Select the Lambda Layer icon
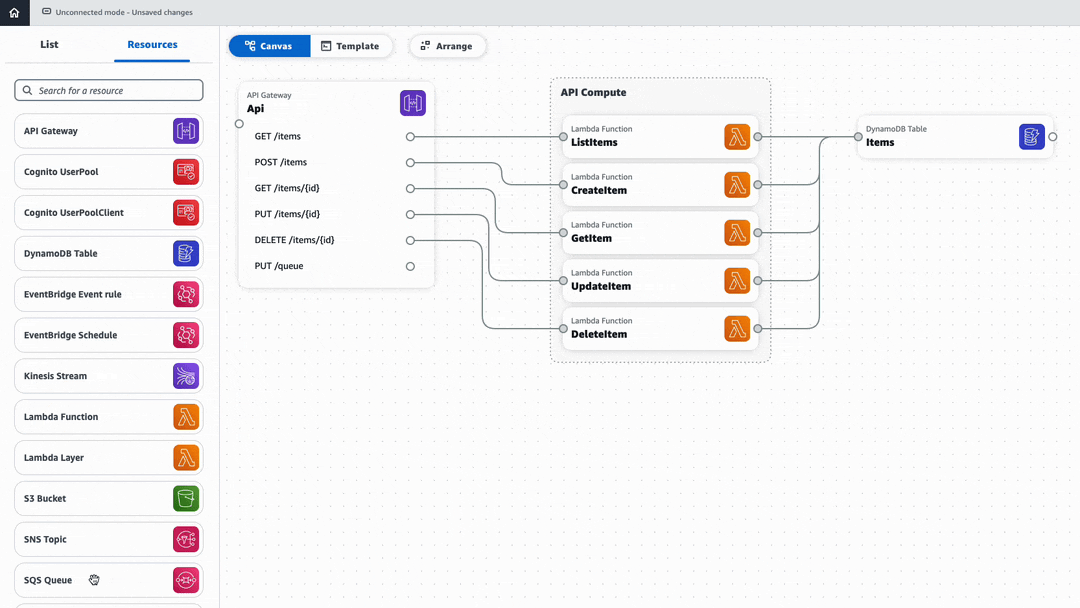 [186, 457]
